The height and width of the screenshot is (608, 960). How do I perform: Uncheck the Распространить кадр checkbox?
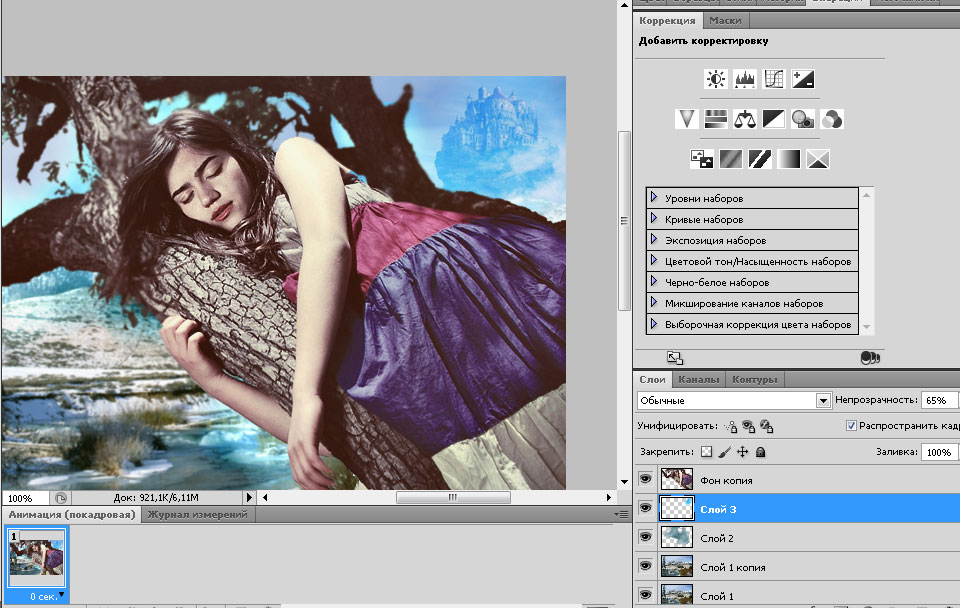click(851, 426)
